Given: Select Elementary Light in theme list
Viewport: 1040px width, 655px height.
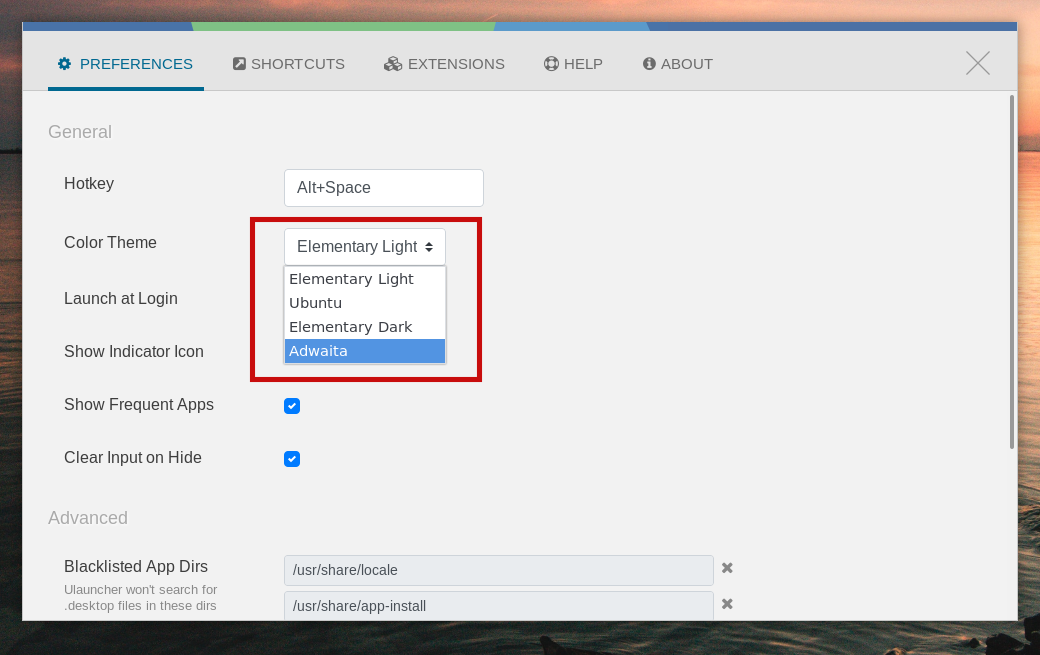Looking at the screenshot, I should (x=365, y=279).
